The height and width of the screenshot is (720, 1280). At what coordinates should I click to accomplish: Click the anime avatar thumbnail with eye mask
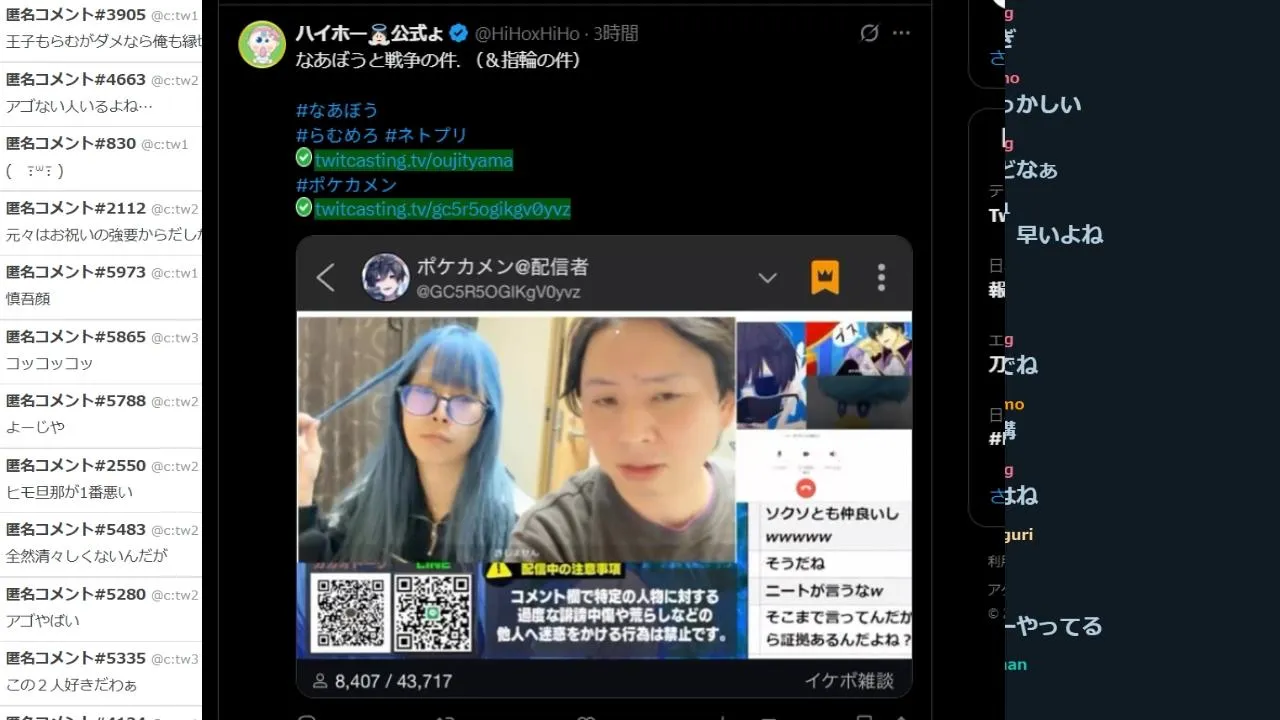(770, 374)
